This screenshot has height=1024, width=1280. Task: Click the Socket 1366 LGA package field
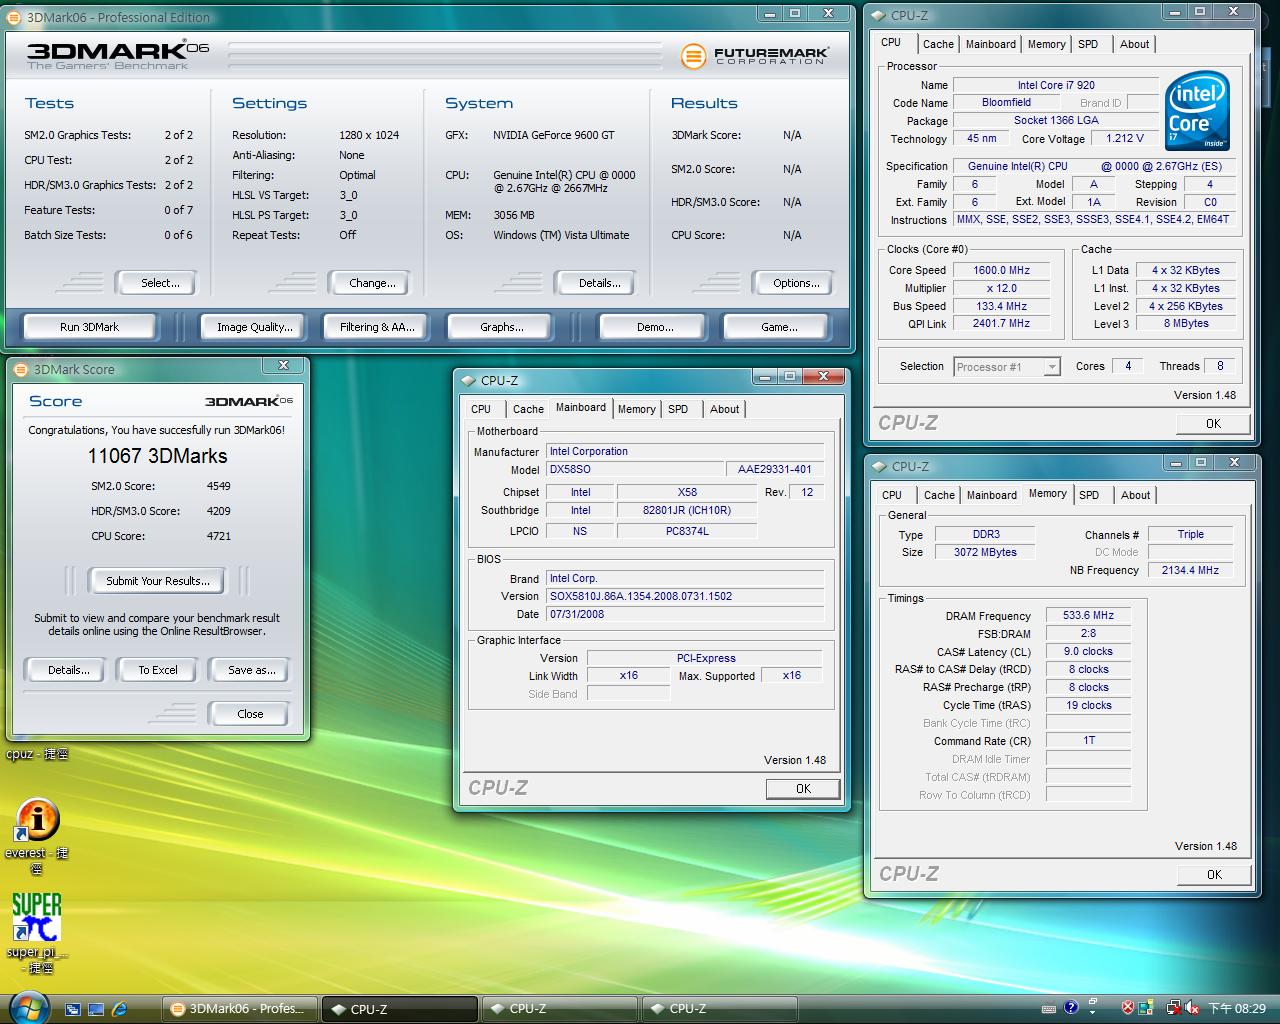(x=1056, y=121)
